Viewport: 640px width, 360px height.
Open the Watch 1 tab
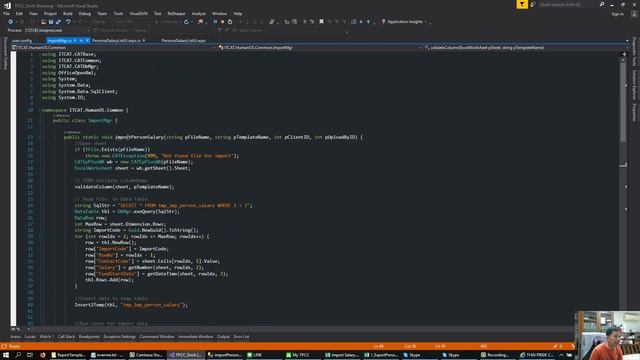[46, 337]
